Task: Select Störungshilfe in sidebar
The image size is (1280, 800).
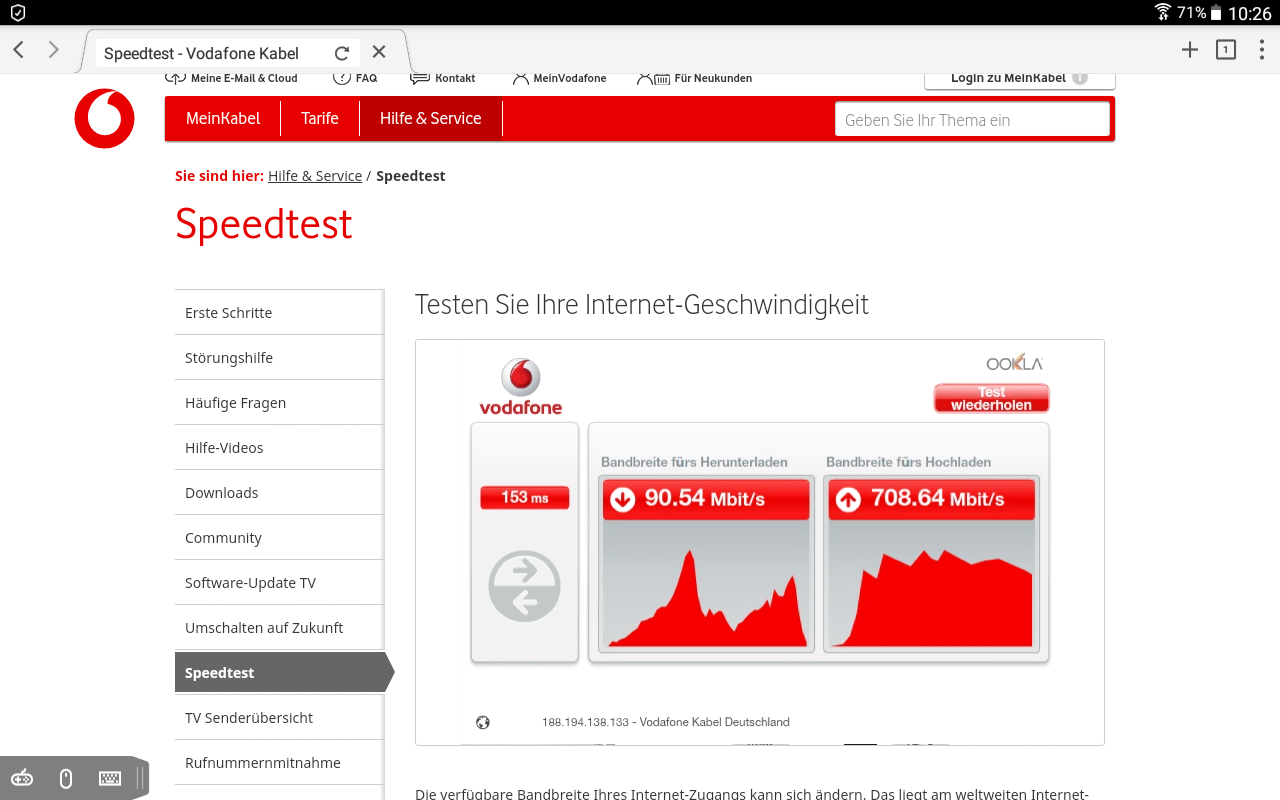Action: pos(279,358)
